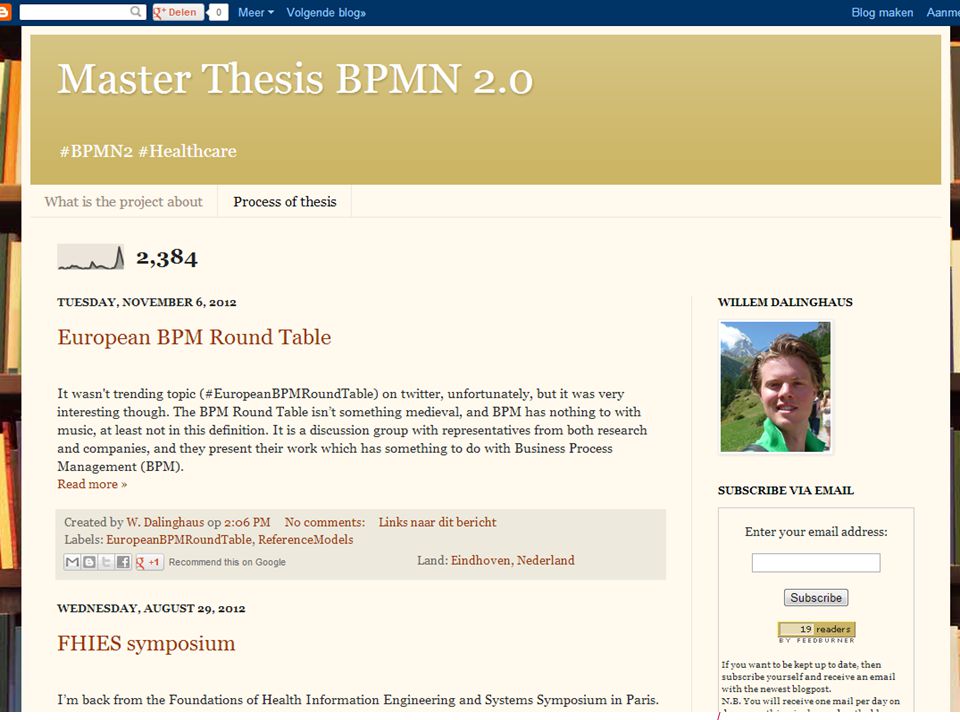Open the No comments link
Image resolution: width=960 pixels, height=720 pixels.
click(324, 522)
